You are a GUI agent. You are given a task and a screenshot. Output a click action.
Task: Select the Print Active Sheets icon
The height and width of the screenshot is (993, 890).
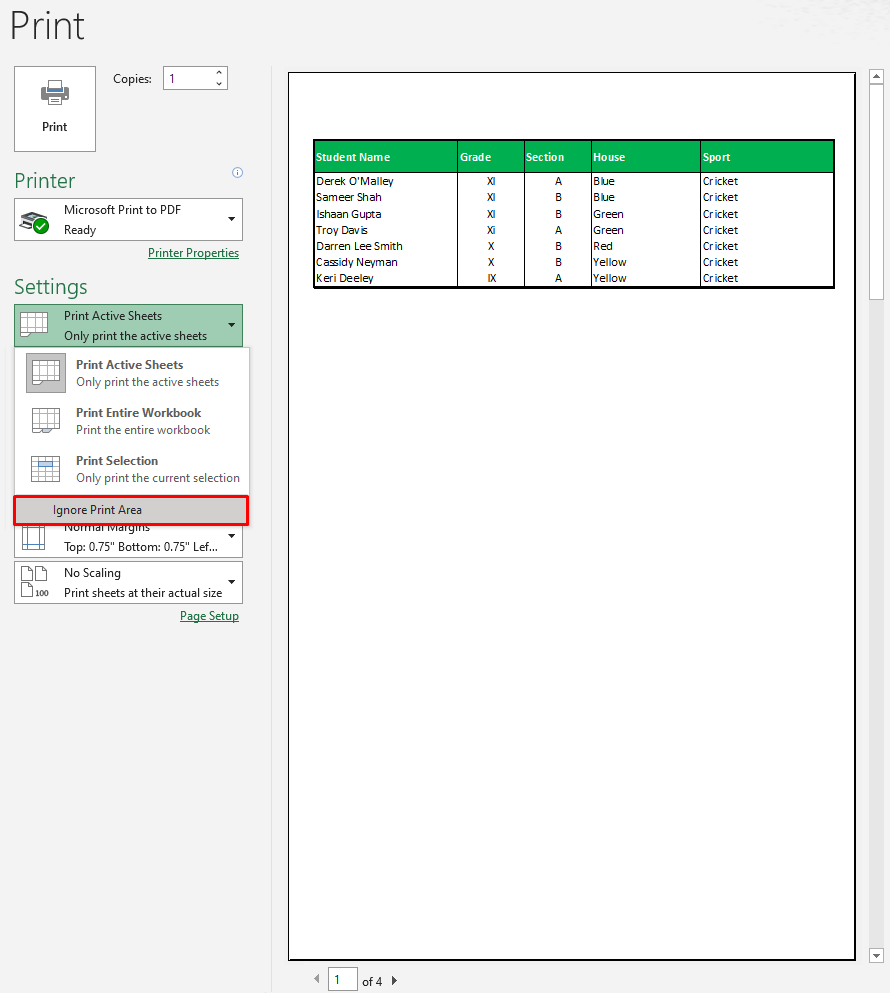click(x=45, y=373)
